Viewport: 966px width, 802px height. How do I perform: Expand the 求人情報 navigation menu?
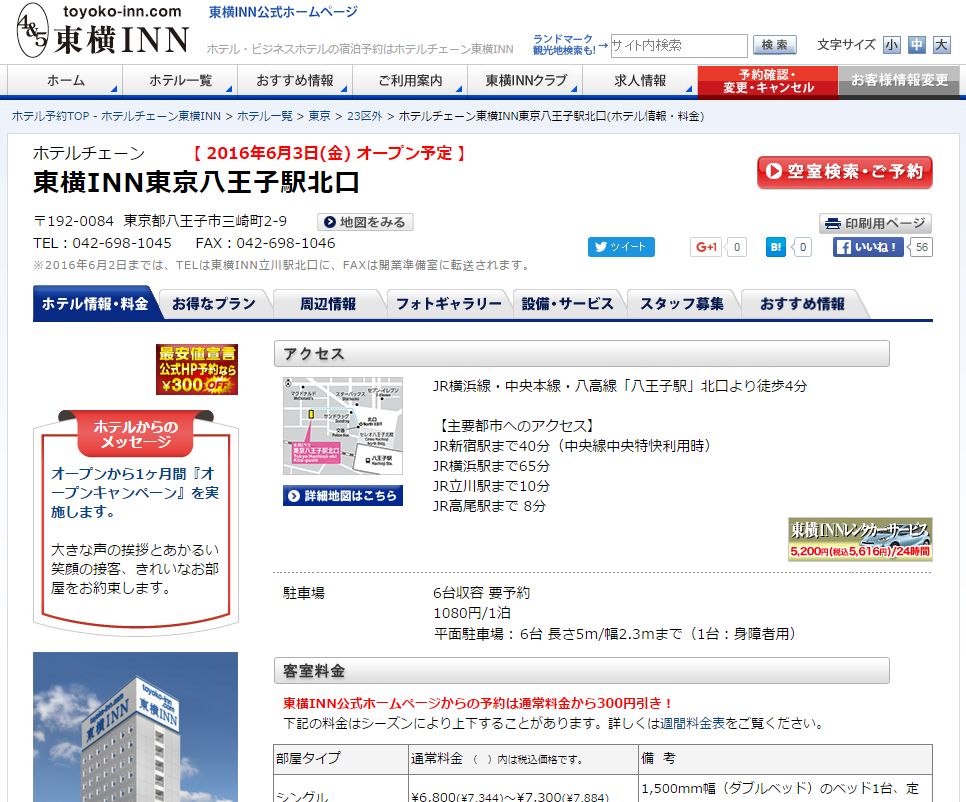pos(640,81)
